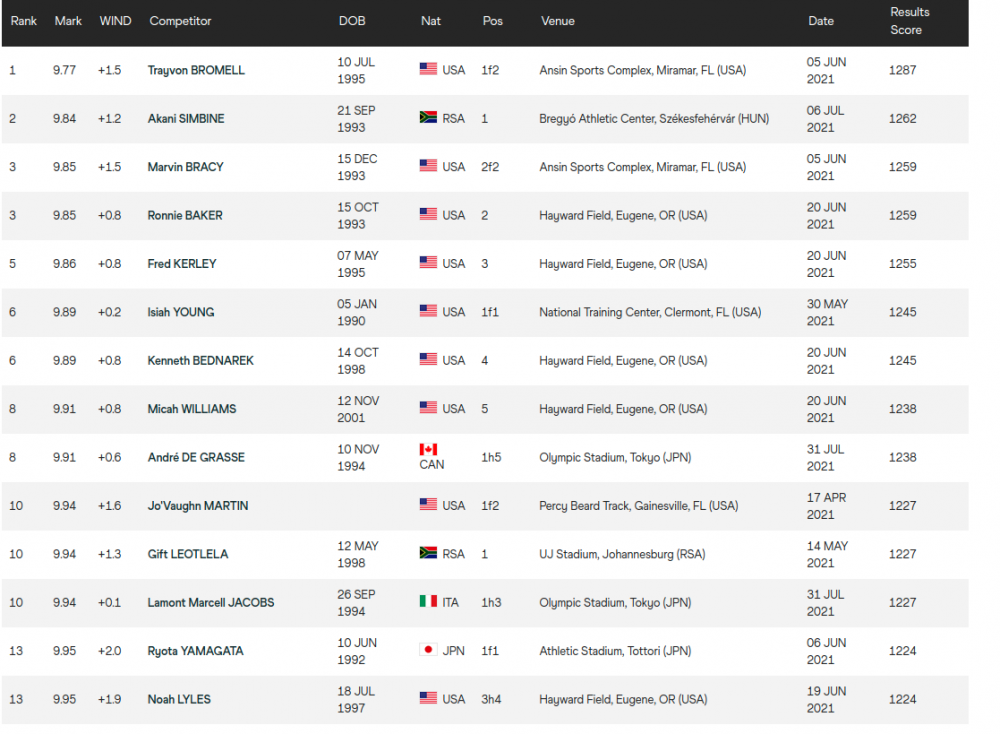
Task: Click the Italy flag next to Lamont Marcell JACOBS
Action: 428,601
